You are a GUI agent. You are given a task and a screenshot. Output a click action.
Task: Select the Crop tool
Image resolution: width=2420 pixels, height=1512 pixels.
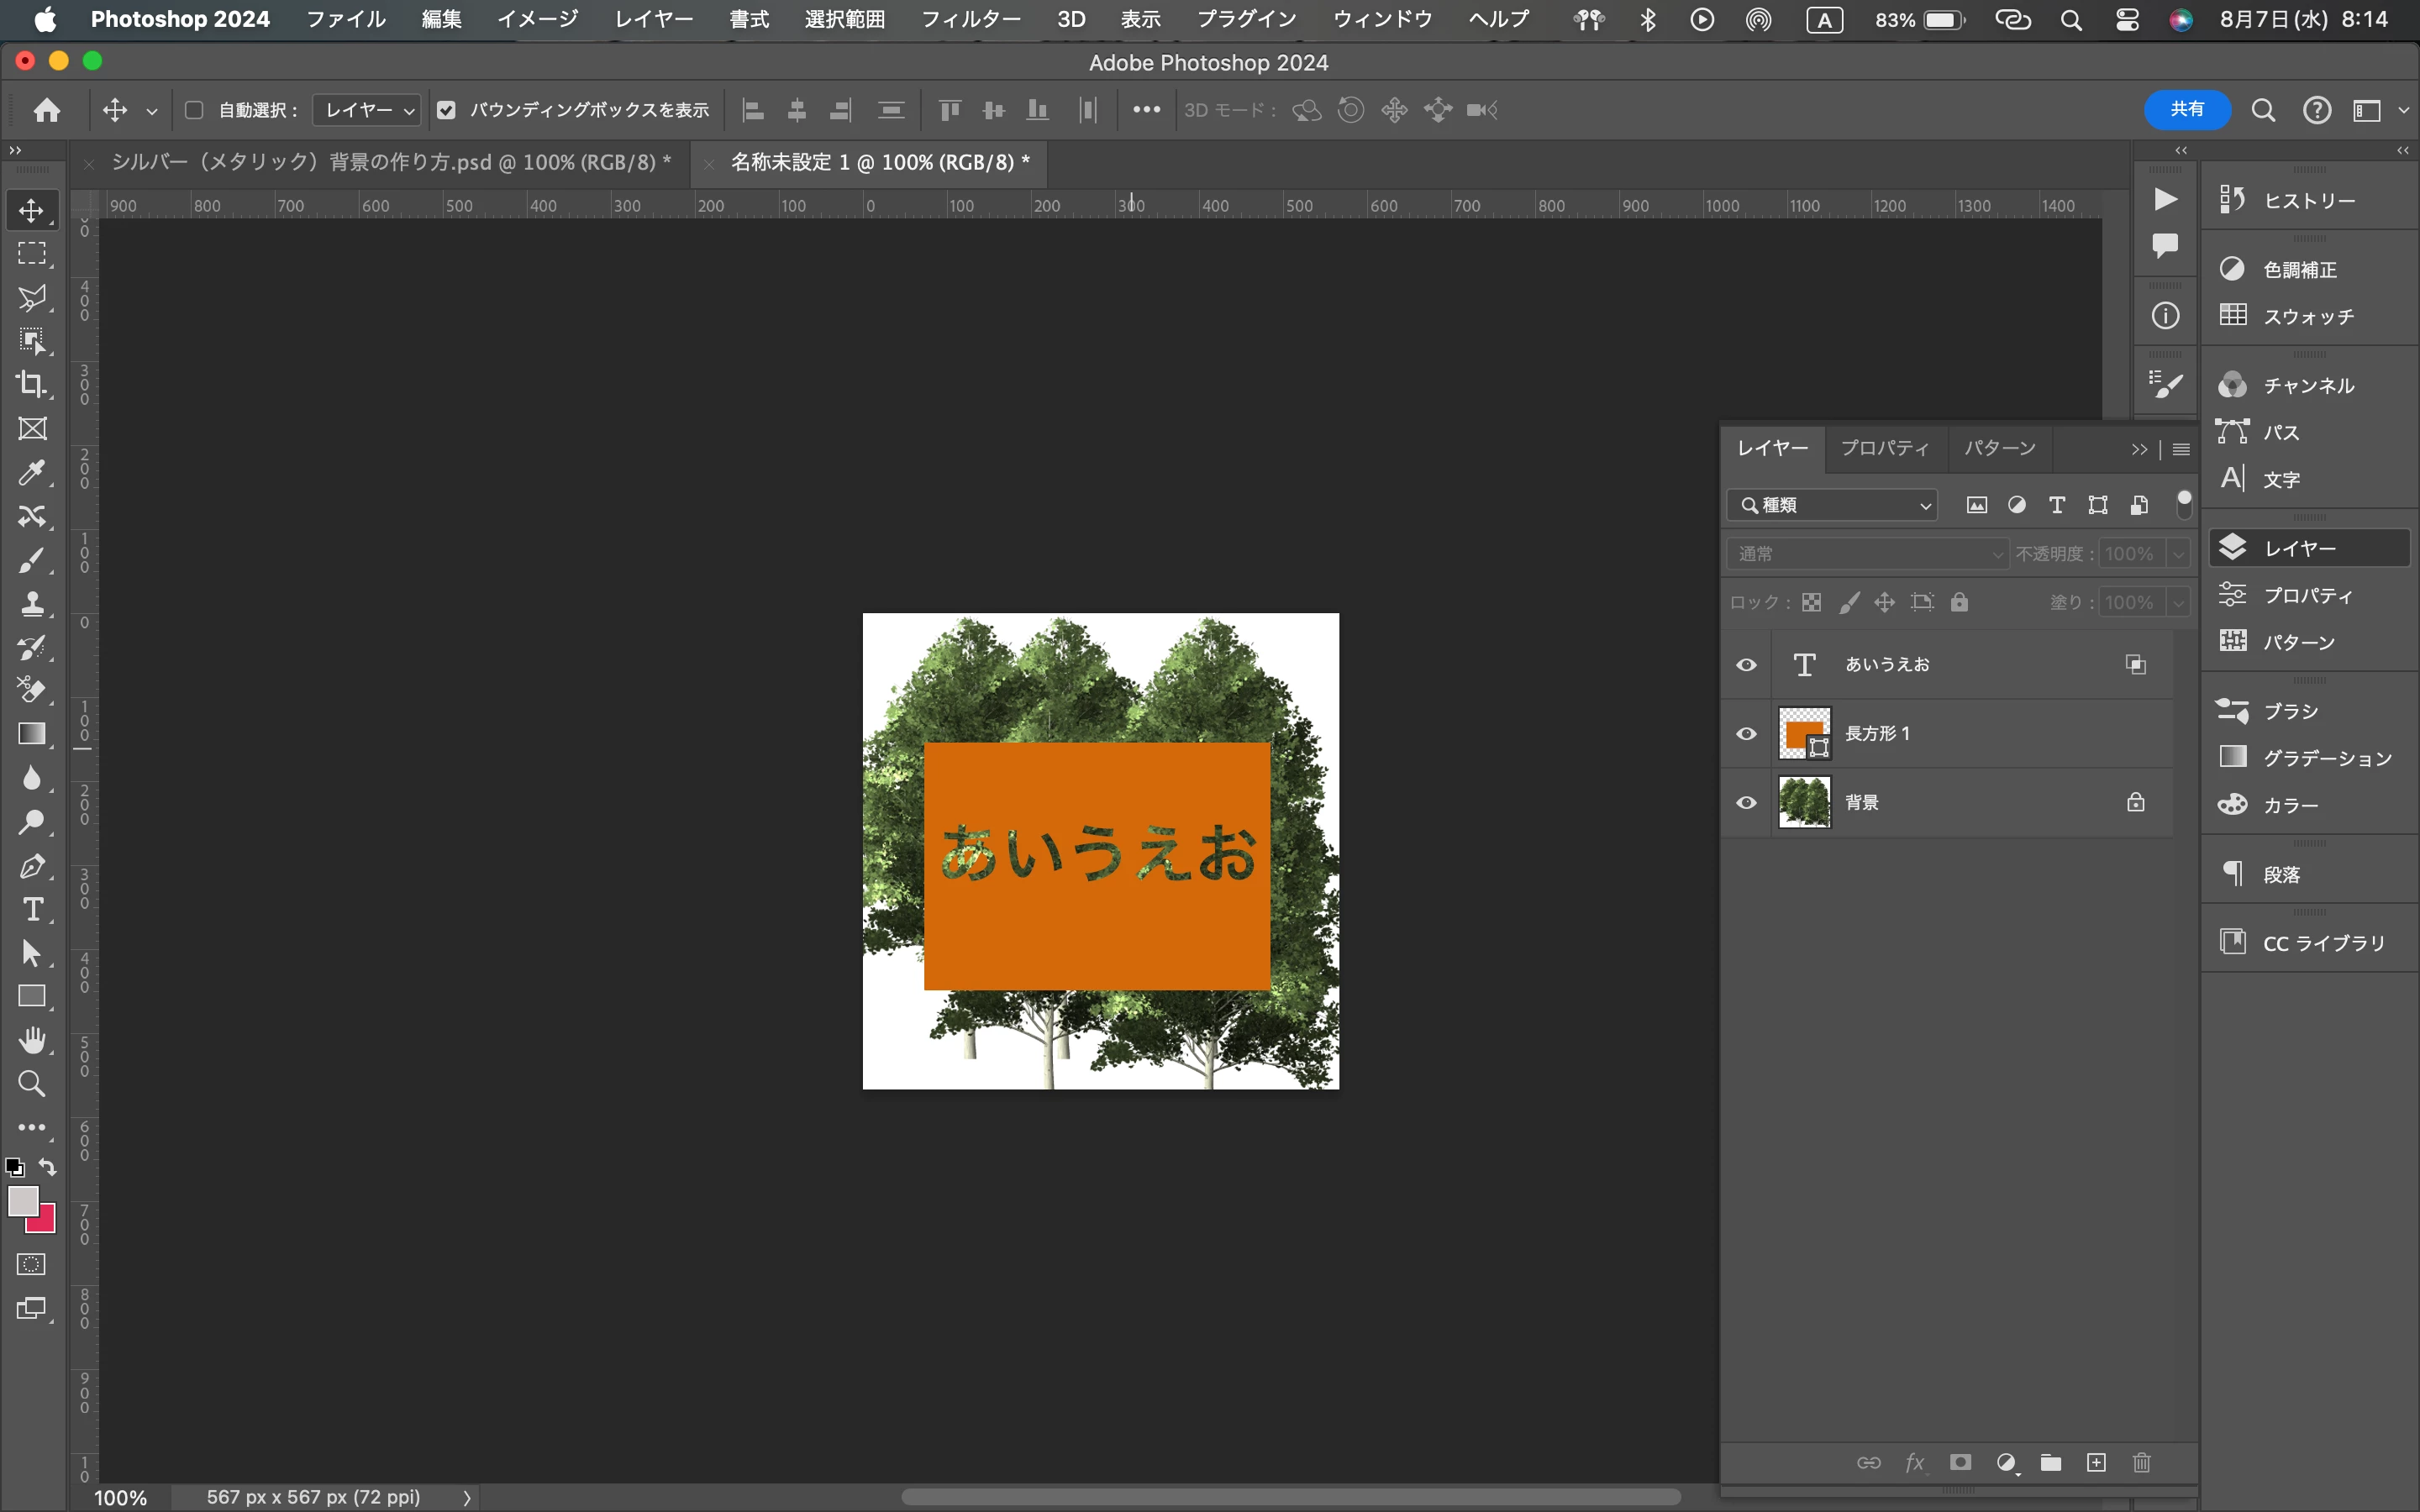click(32, 385)
